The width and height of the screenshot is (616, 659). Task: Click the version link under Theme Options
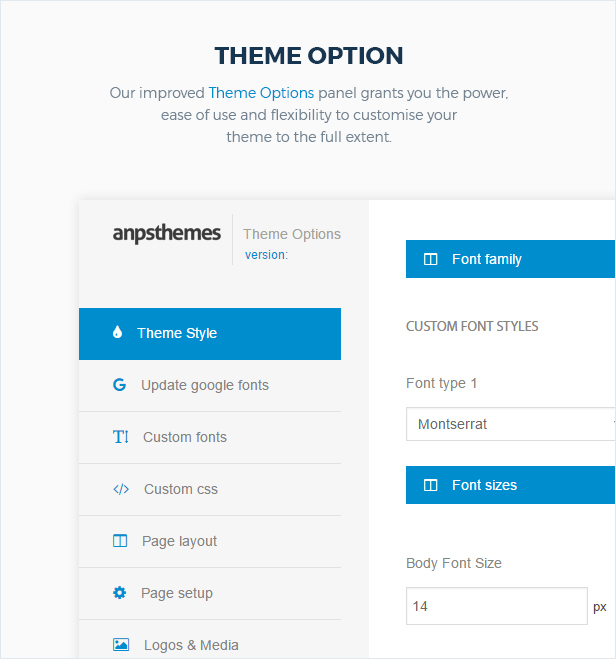[266, 255]
